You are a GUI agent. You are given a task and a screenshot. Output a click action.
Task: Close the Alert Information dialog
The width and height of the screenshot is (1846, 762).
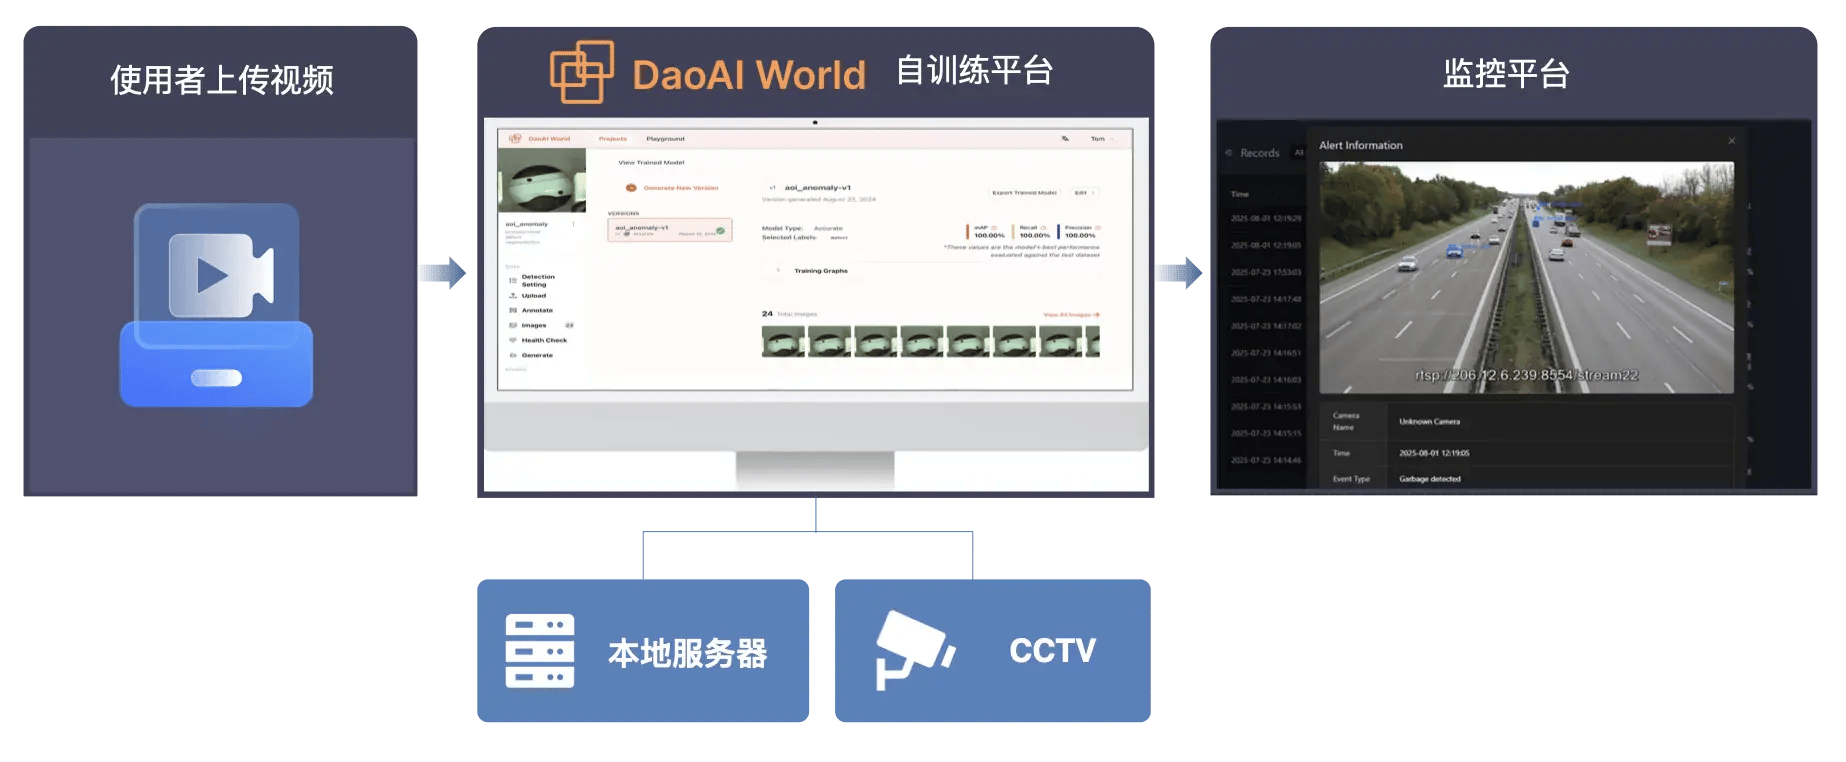[1731, 141]
